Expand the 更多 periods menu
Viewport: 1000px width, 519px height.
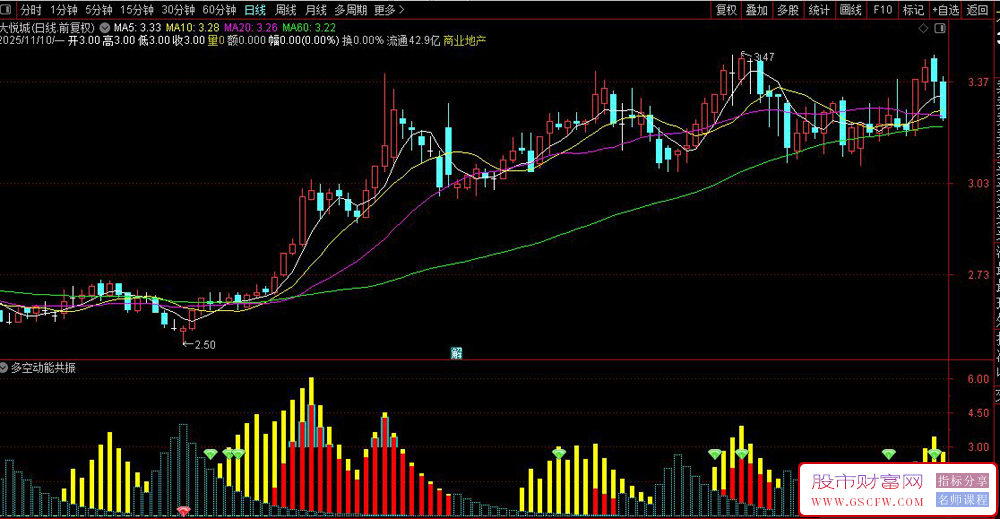click(x=389, y=10)
